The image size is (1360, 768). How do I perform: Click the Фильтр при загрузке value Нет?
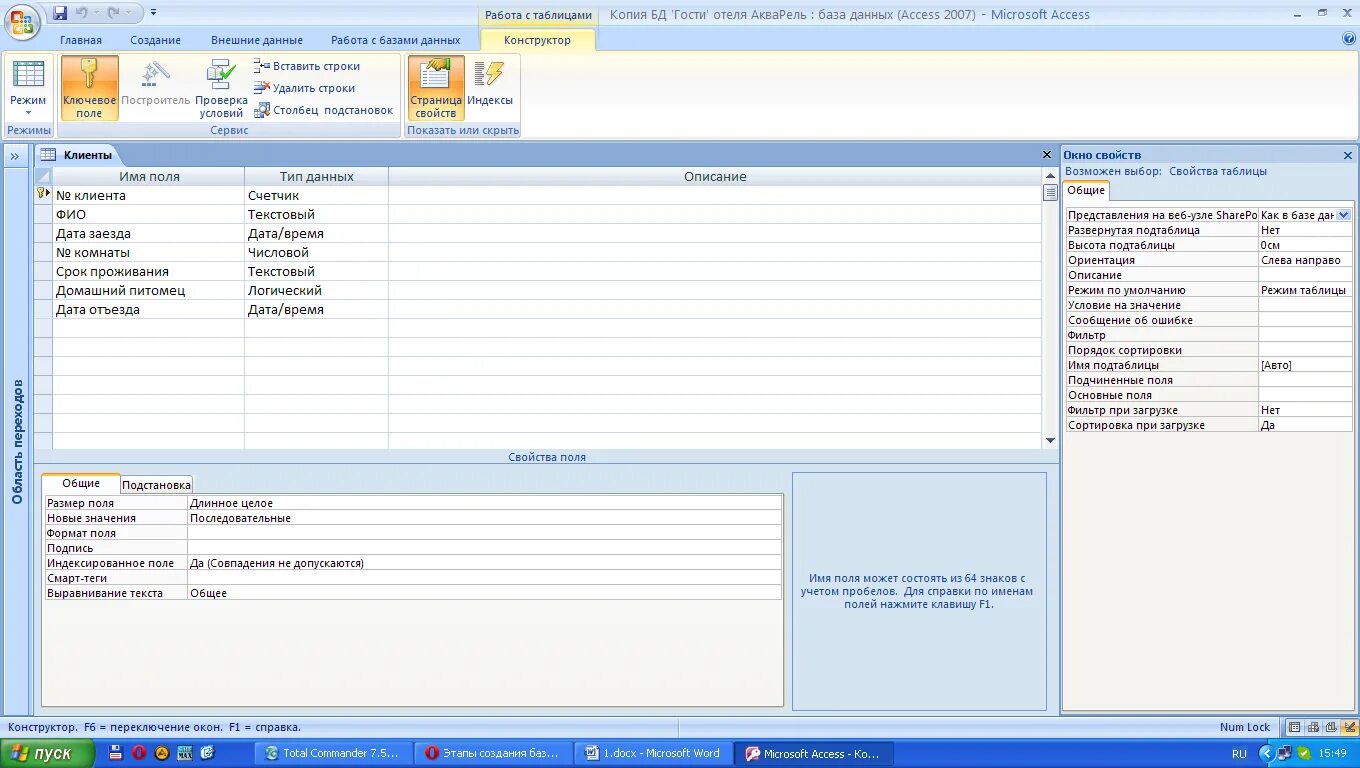(x=1305, y=410)
